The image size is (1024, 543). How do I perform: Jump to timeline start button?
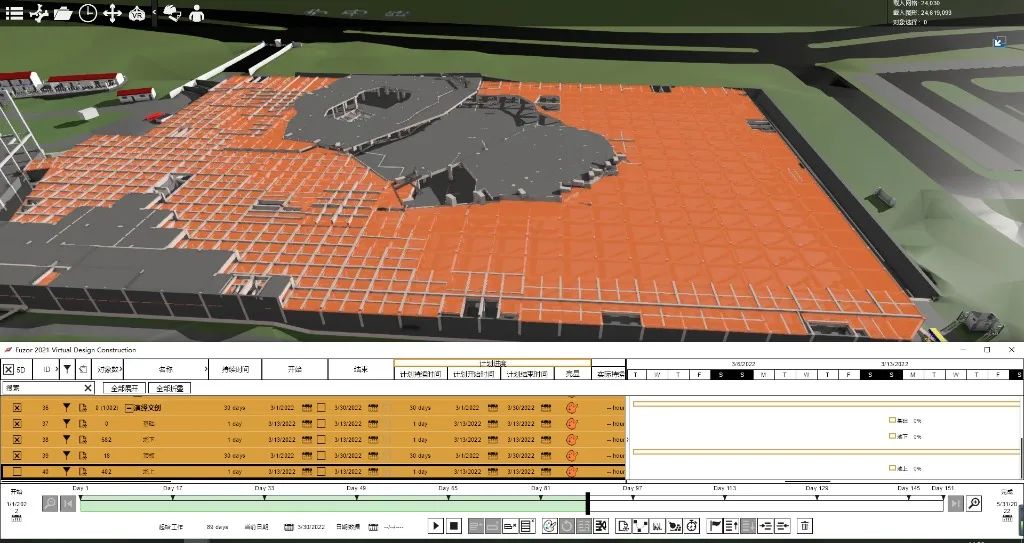click(x=67, y=504)
